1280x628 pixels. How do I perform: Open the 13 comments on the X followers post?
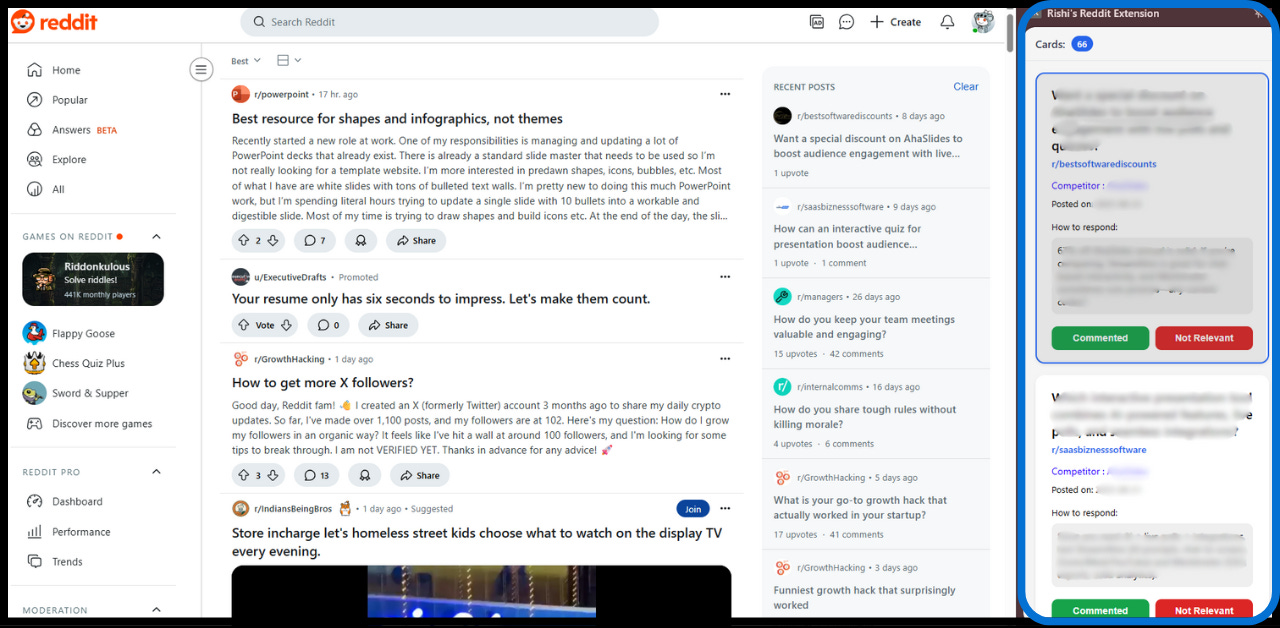[x=316, y=475]
